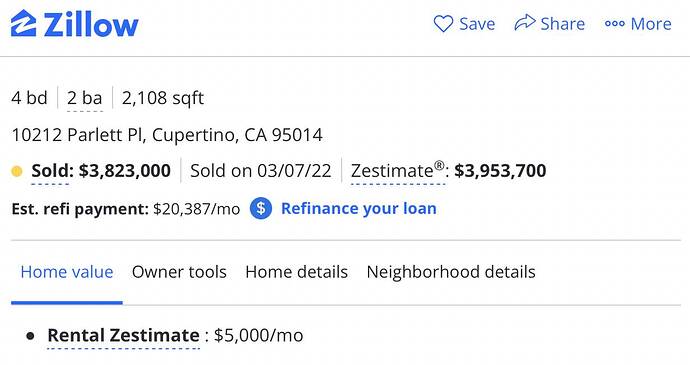Screen dimensions: 690x365
Task: Click the Save text button
Action: coord(477,24)
